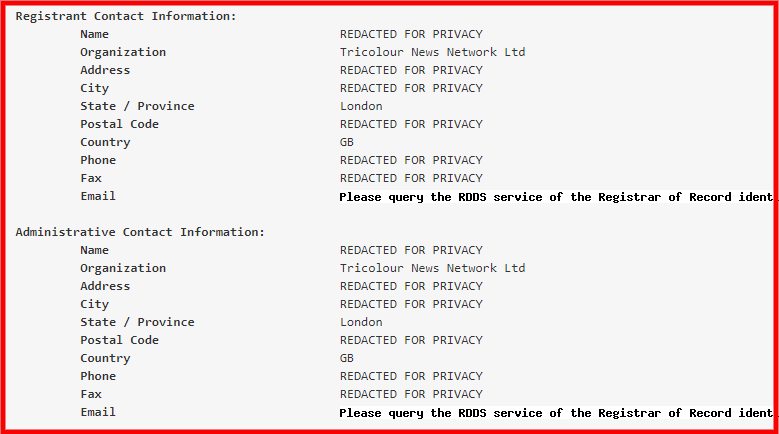The height and width of the screenshot is (434, 779).
Task: Click registrant Name REDACTED FOR PRIVACY value
Action: (411, 34)
